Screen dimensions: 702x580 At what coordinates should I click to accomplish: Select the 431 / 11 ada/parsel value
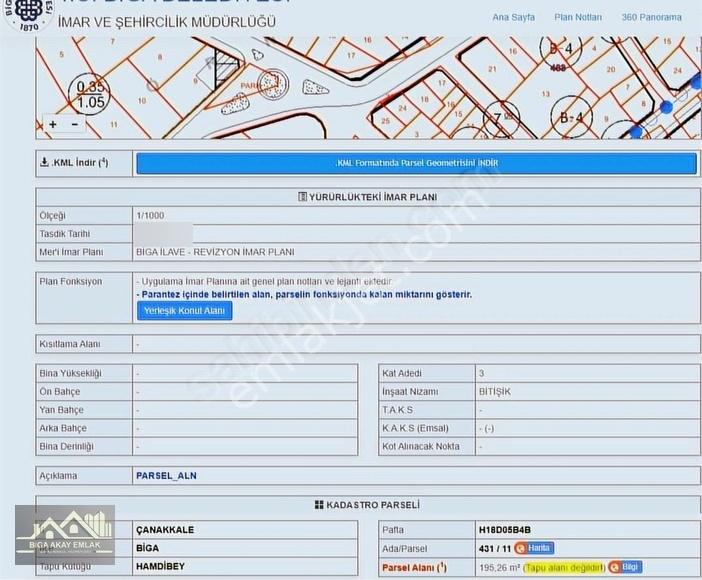(495, 549)
